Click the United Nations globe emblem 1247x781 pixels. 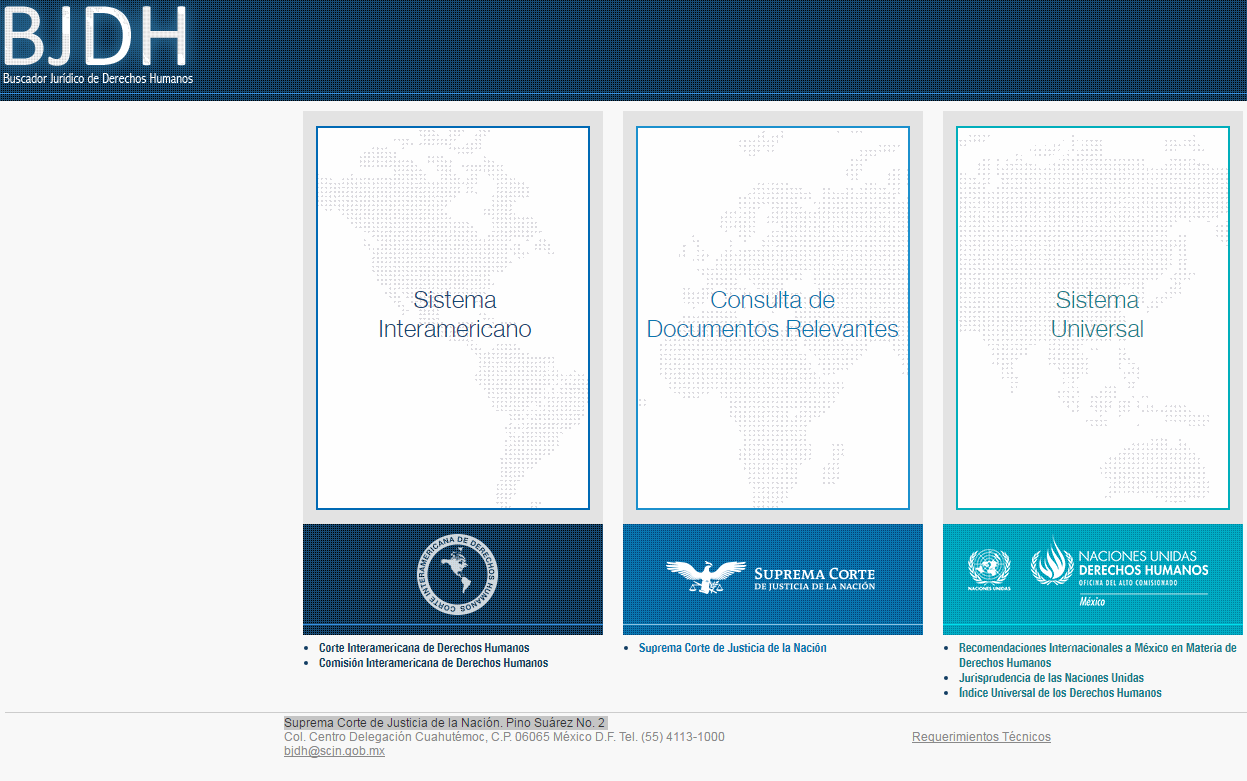coord(988,567)
